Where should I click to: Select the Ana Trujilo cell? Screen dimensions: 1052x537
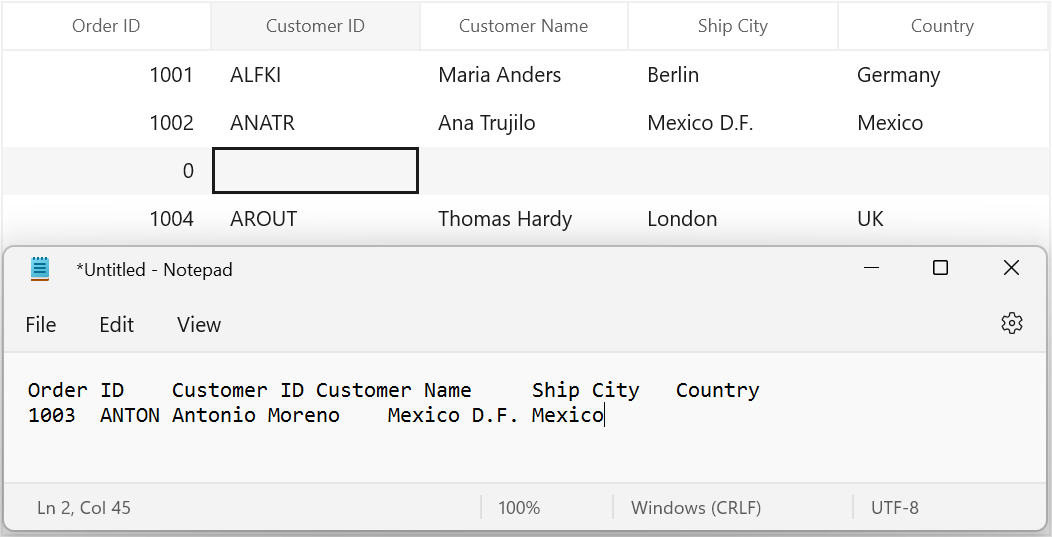coord(523,123)
